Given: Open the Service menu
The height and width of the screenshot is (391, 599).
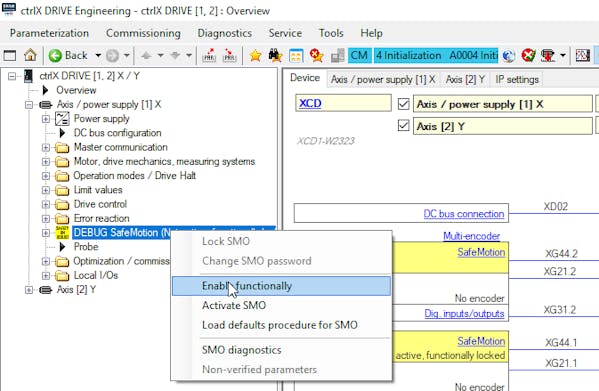Looking at the screenshot, I should click(285, 33).
